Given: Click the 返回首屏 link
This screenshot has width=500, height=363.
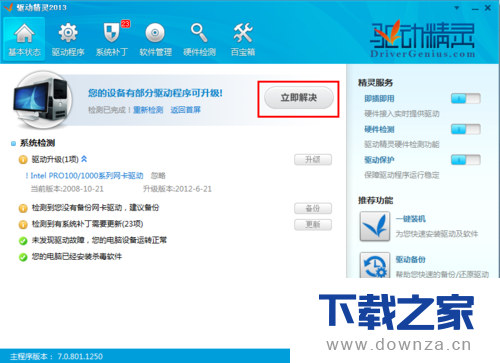Looking at the screenshot, I should click(x=185, y=110).
